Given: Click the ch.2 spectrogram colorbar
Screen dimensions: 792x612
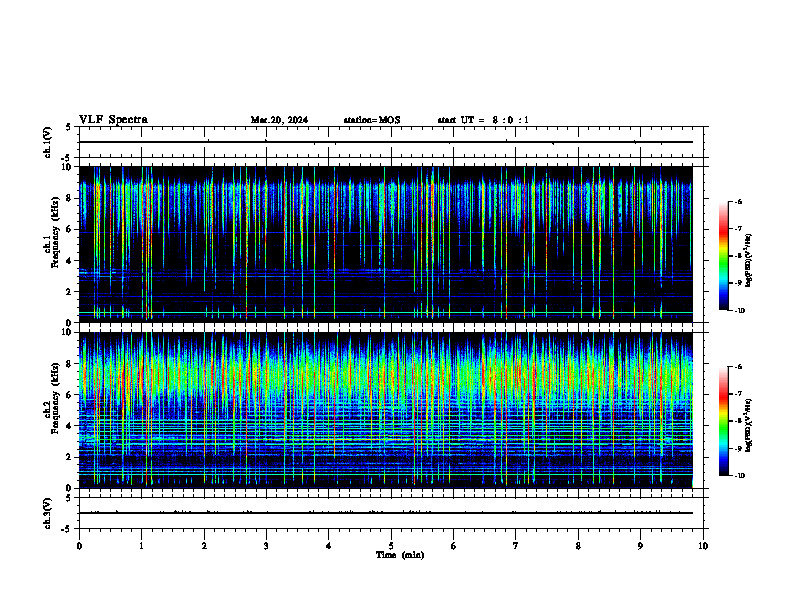Looking at the screenshot, I should pyautogui.click(x=723, y=421).
